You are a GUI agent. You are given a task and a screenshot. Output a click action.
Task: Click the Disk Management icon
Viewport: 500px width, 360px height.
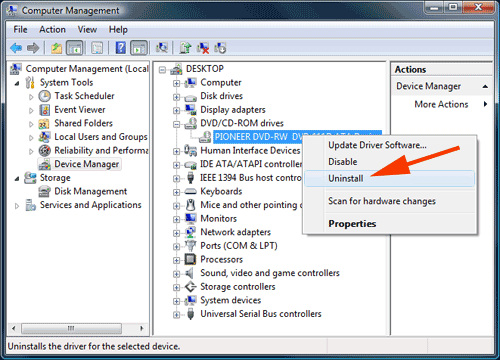click(x=44, y=192)
